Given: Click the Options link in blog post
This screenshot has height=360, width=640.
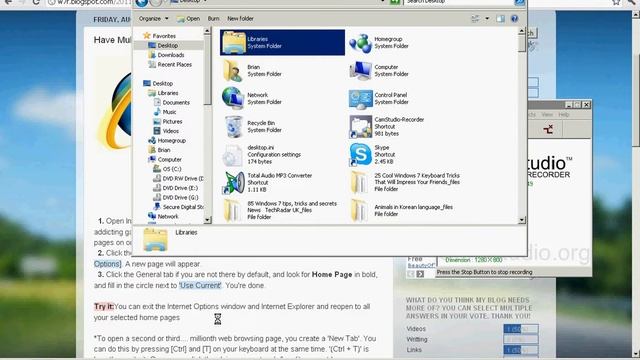Looking at the screenshot, I should pos(107,264).
